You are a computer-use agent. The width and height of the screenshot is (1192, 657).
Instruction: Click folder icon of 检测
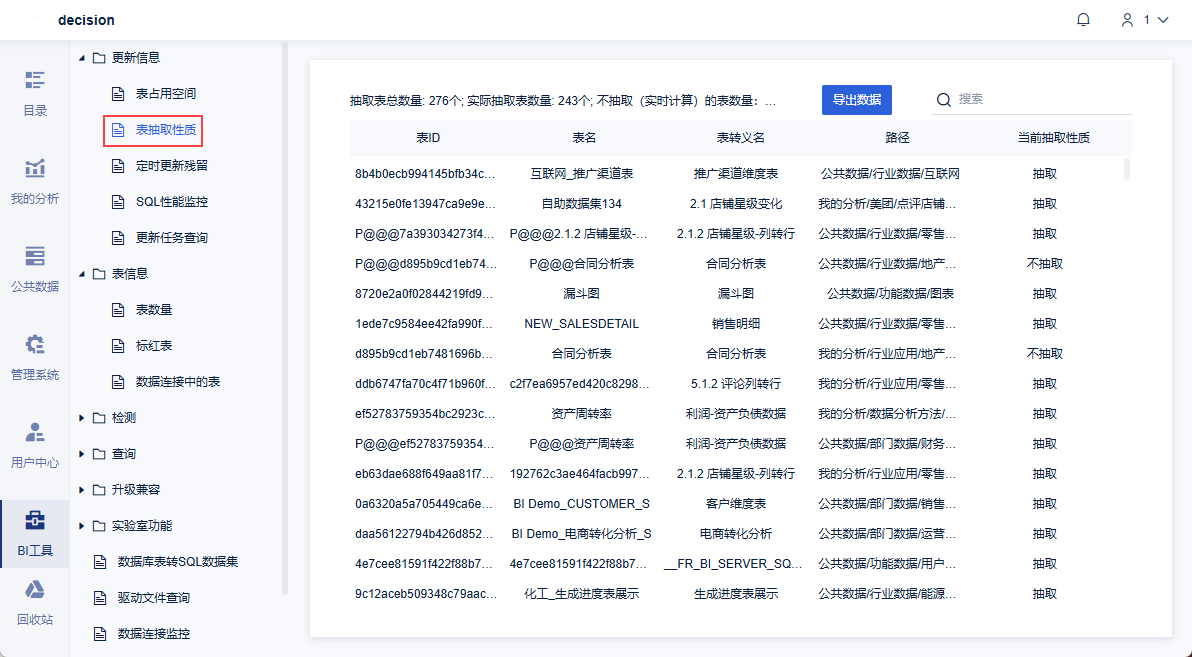tap(99, 417)
